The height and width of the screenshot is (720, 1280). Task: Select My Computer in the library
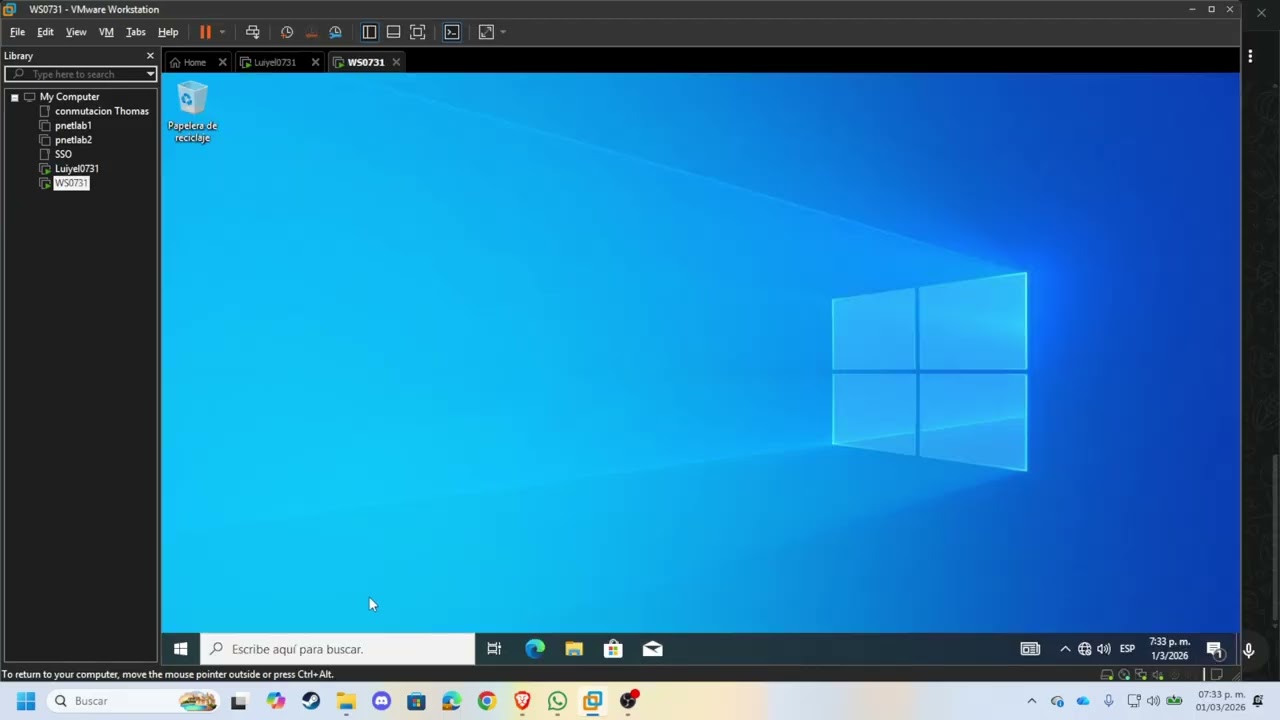[x=69, y=97]
